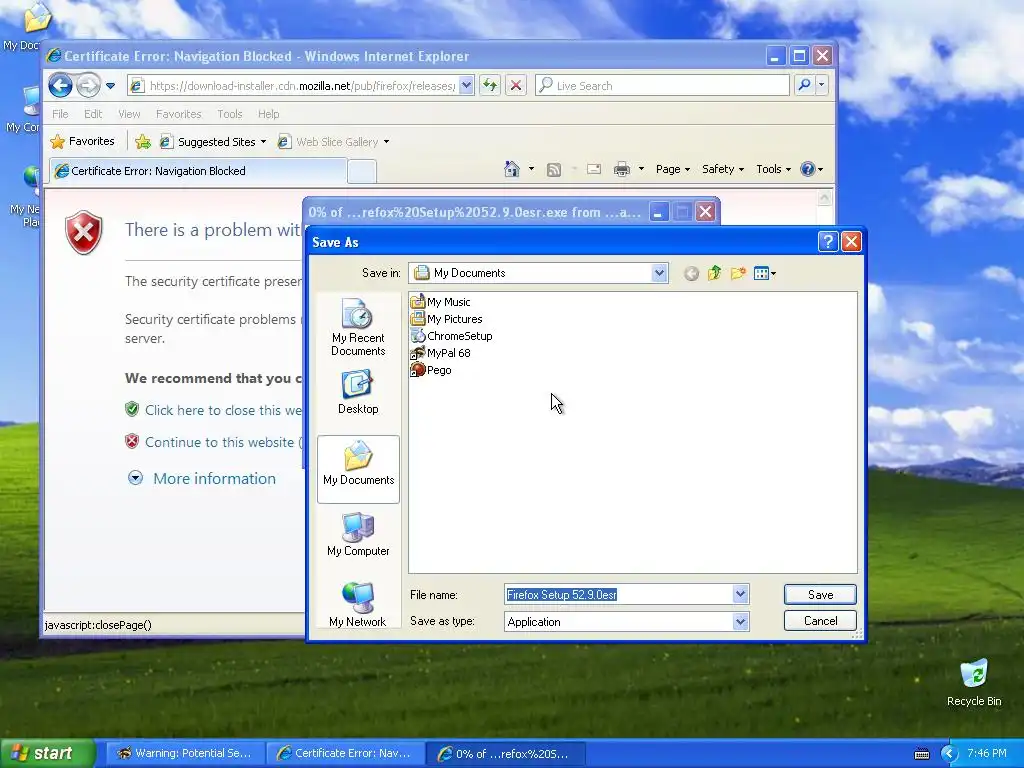Open the Help menu in Internet Explorer

[x=268, y=114]
